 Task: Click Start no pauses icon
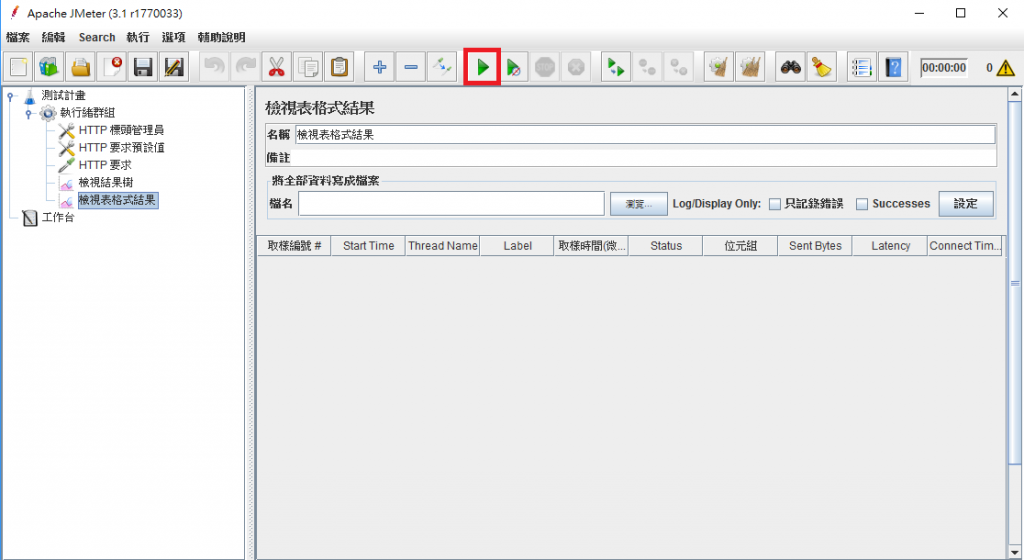[x=513, y=67]
